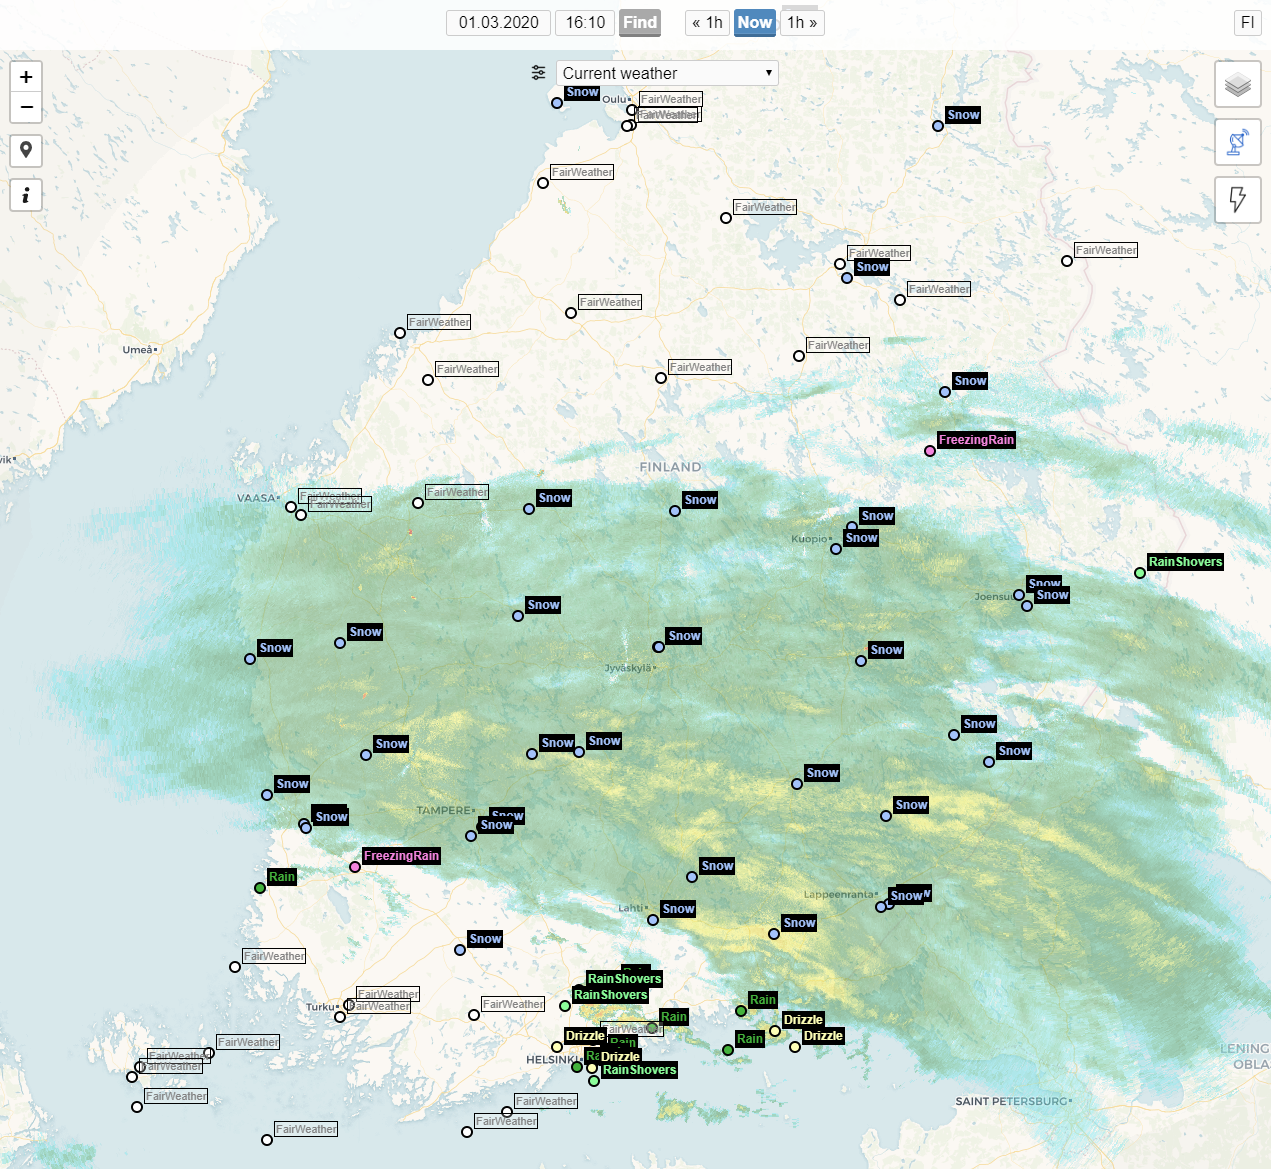Open the map layers icon

1237,85
